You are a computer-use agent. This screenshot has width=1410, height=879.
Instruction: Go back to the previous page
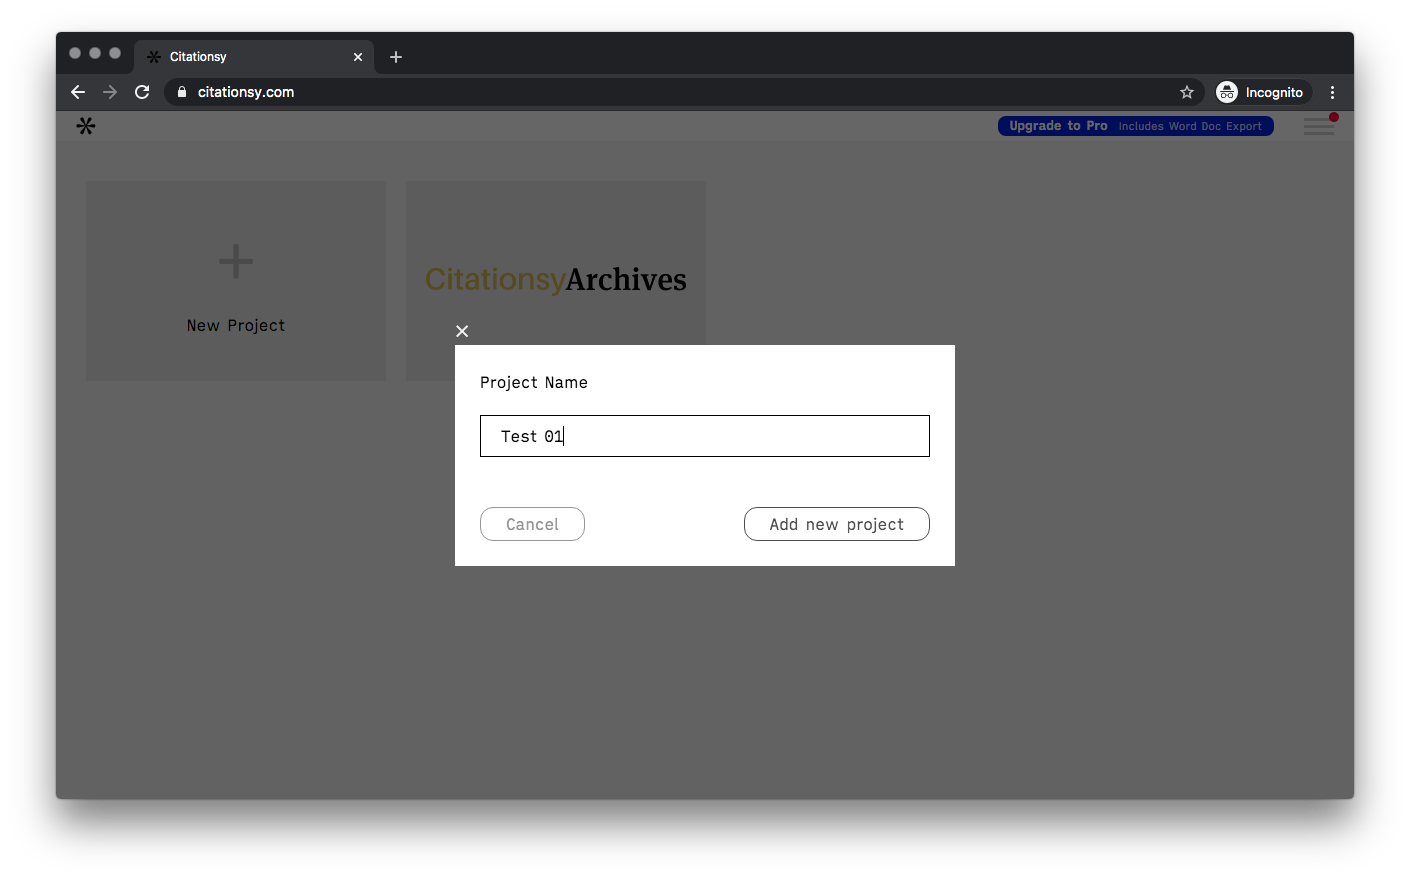[78, 92]
